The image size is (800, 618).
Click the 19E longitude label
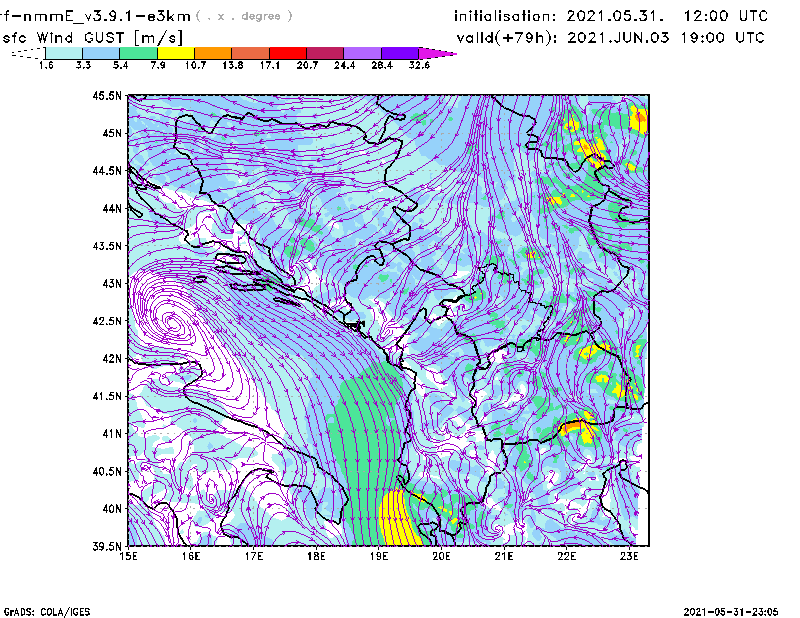(379, 556)
